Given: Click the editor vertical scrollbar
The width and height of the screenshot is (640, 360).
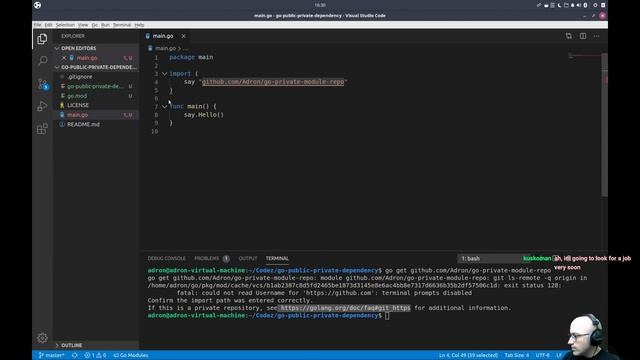Looking at the screenshot, I should point(604,124).
